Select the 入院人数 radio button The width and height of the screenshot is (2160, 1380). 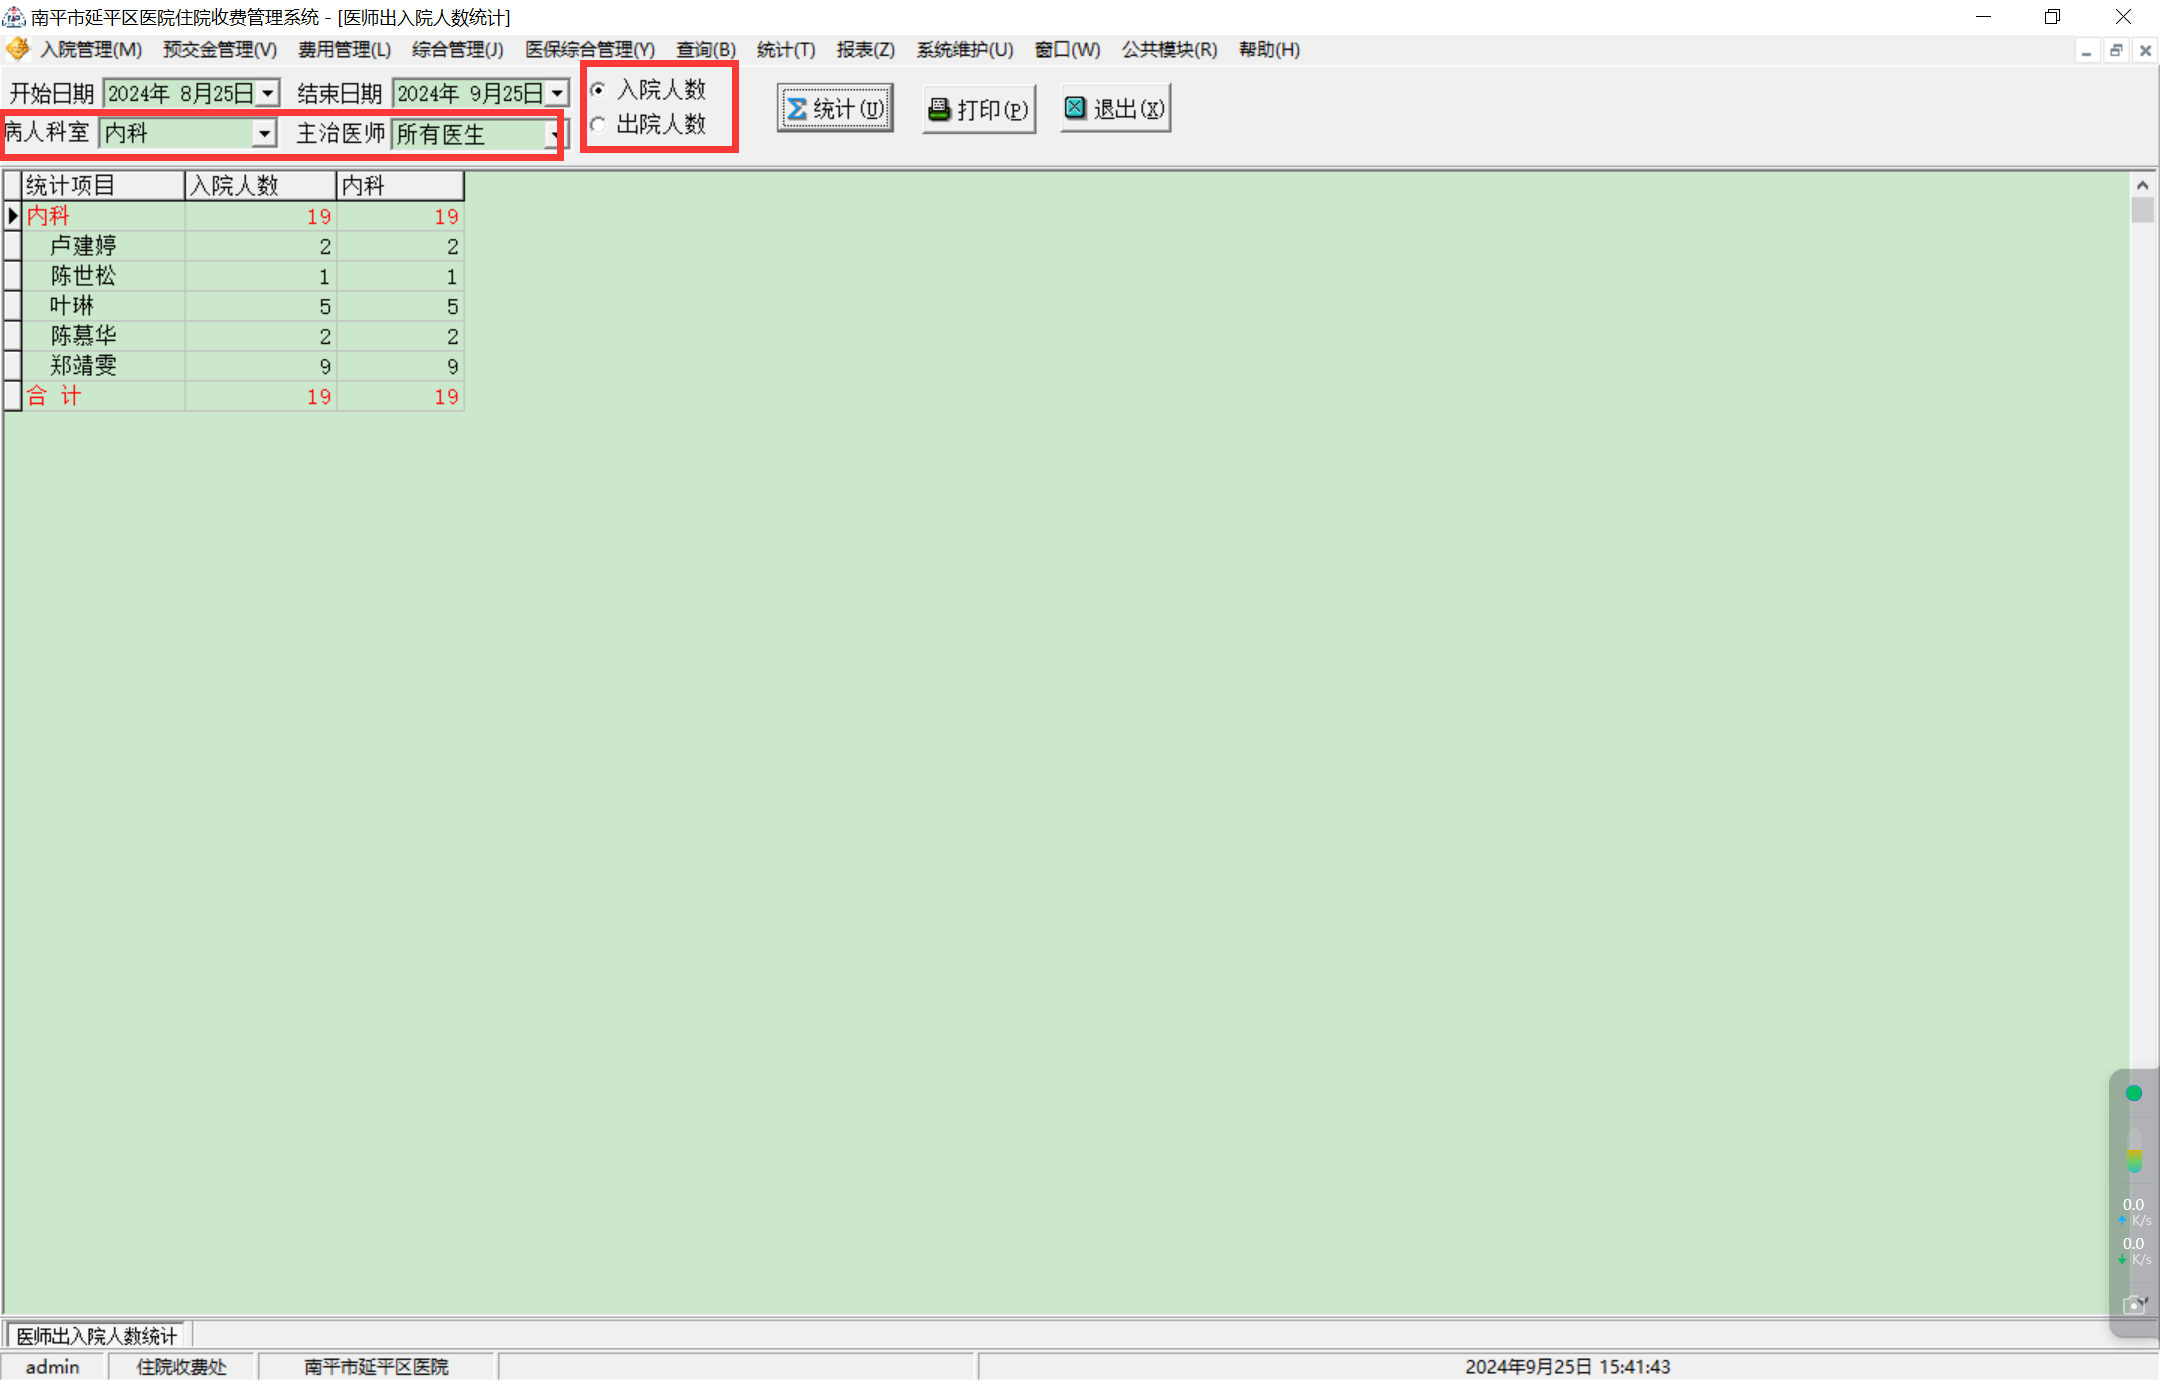click(598, 90)
